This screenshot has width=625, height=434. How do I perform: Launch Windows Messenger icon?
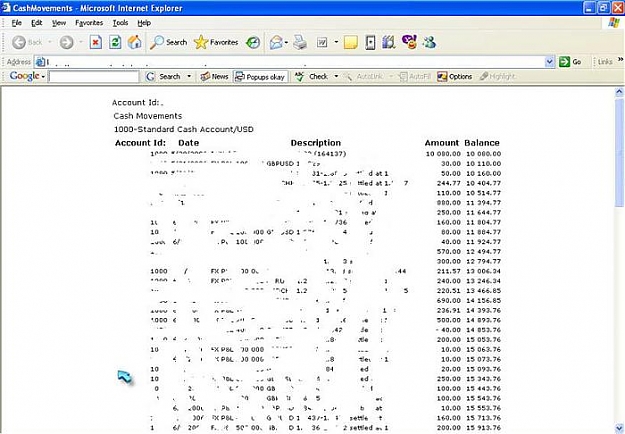point(430,42)
